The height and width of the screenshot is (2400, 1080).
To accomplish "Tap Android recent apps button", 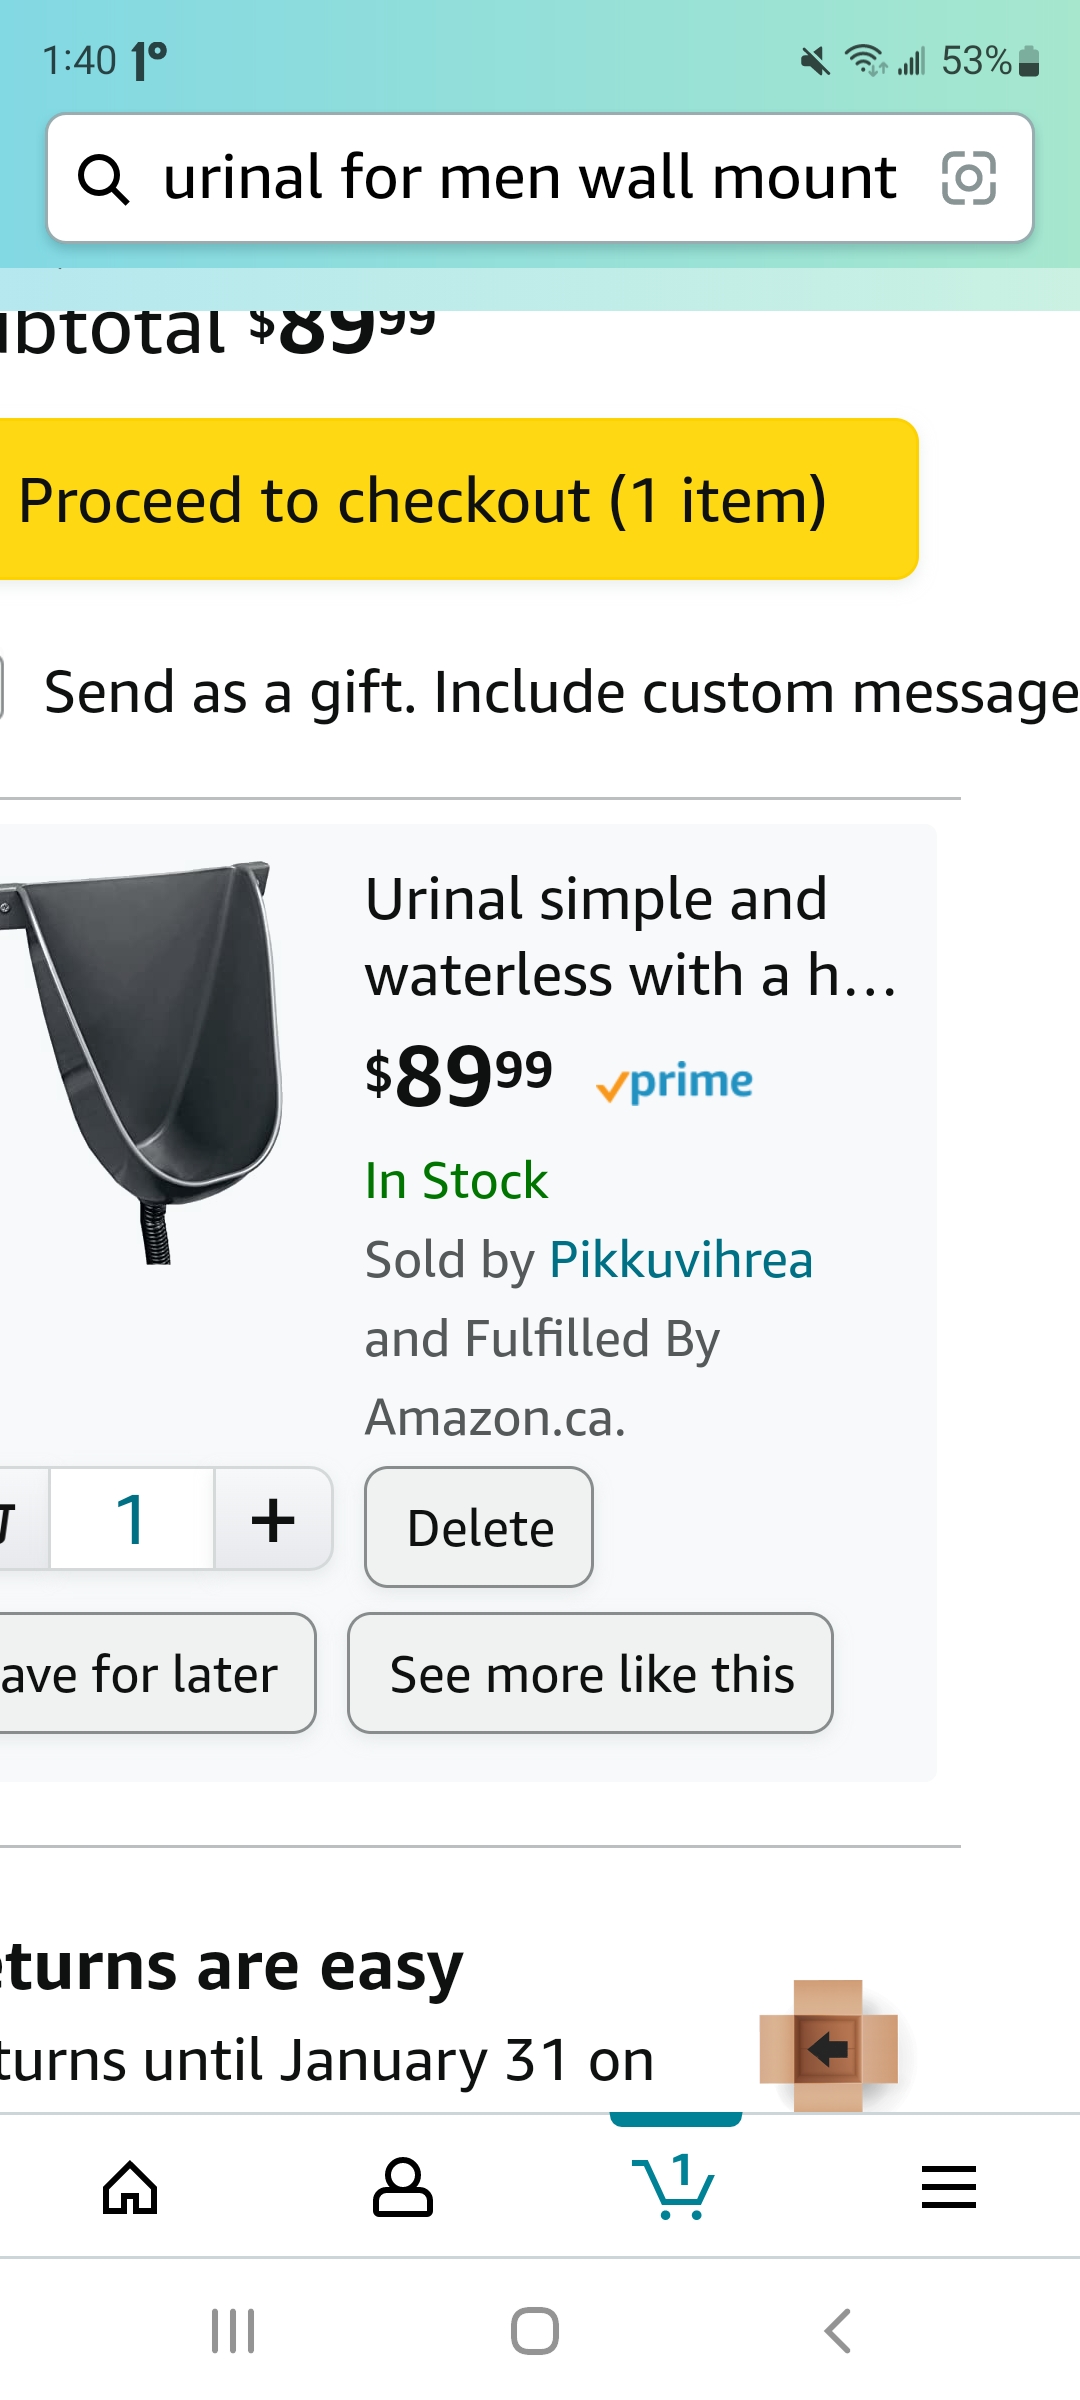I will (x=233, y=2331).
